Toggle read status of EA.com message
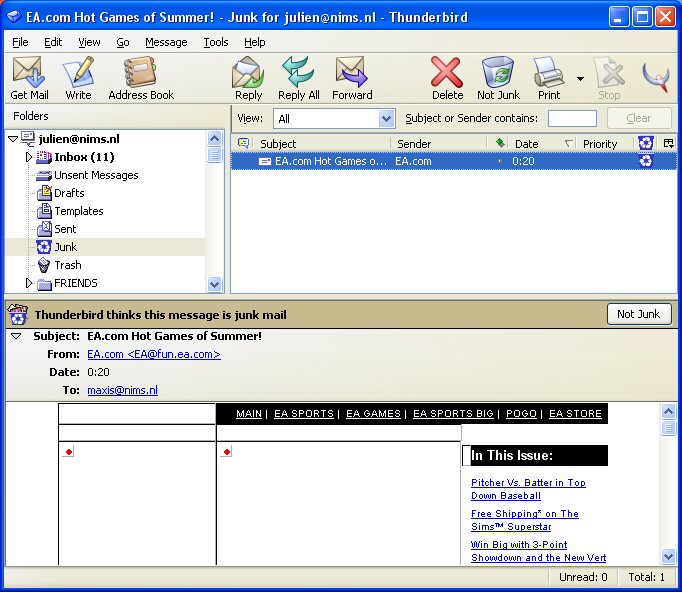Viewport: 682px width, 592px height. [500, 161]
